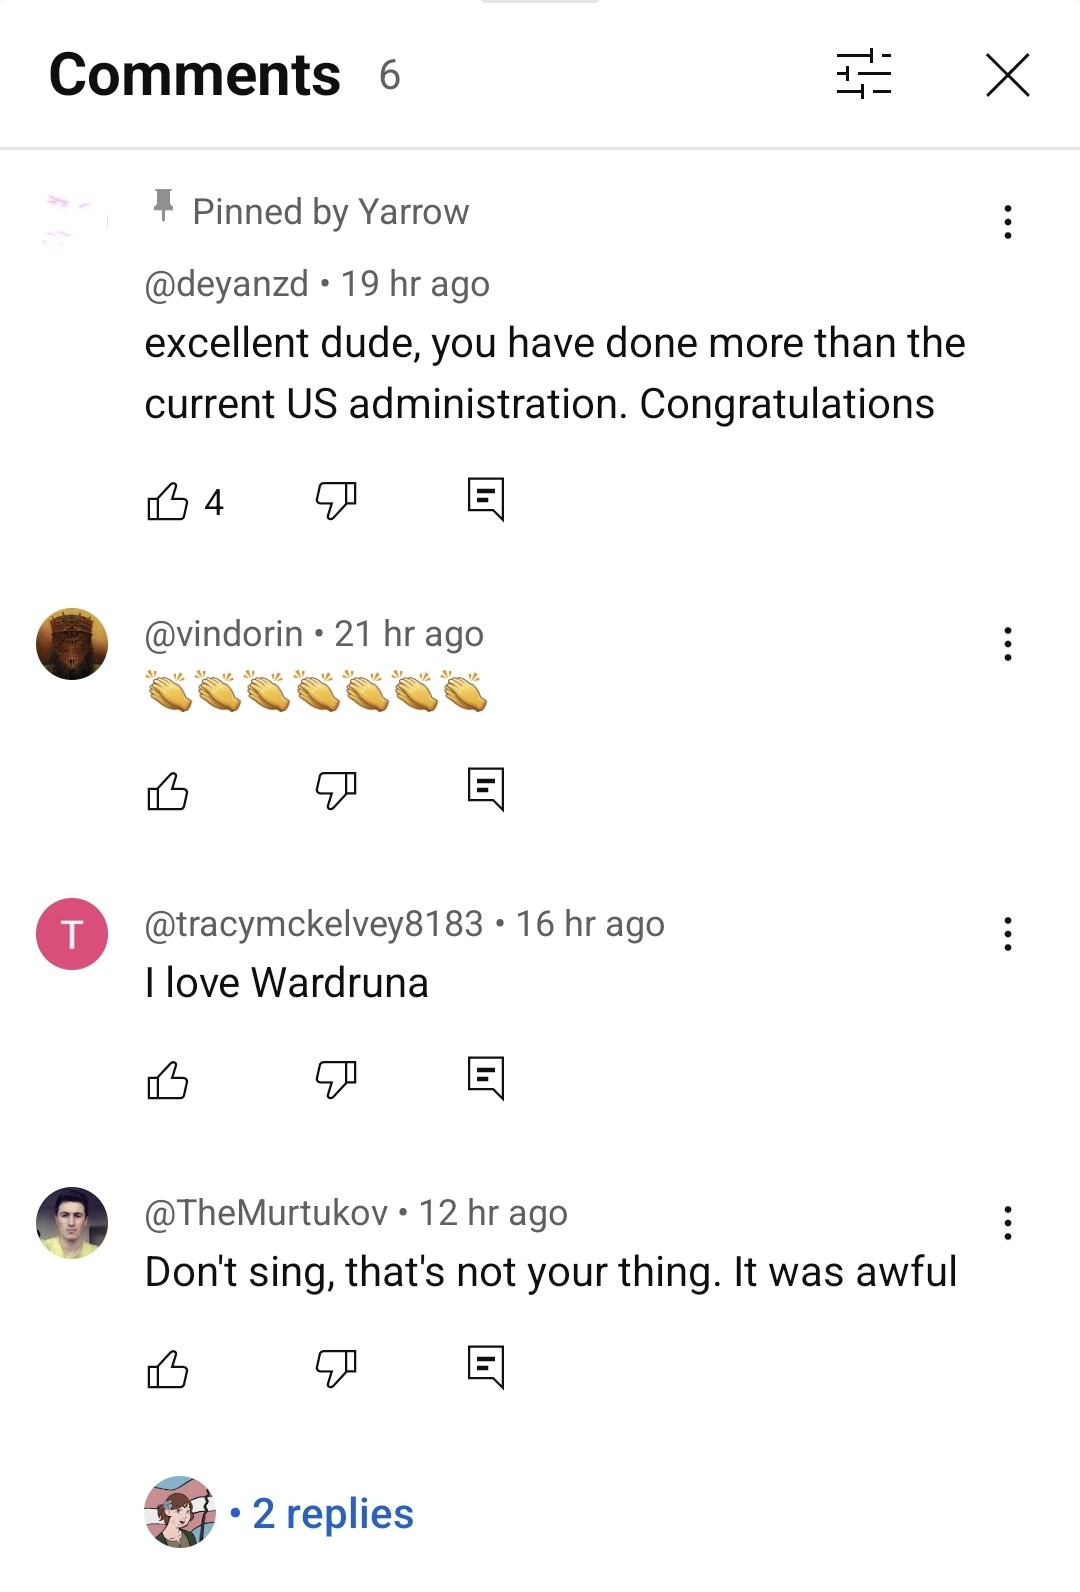Open more options for @vindorin comment
The width and height of the screenshot is (1080, 1592).
1007,644
